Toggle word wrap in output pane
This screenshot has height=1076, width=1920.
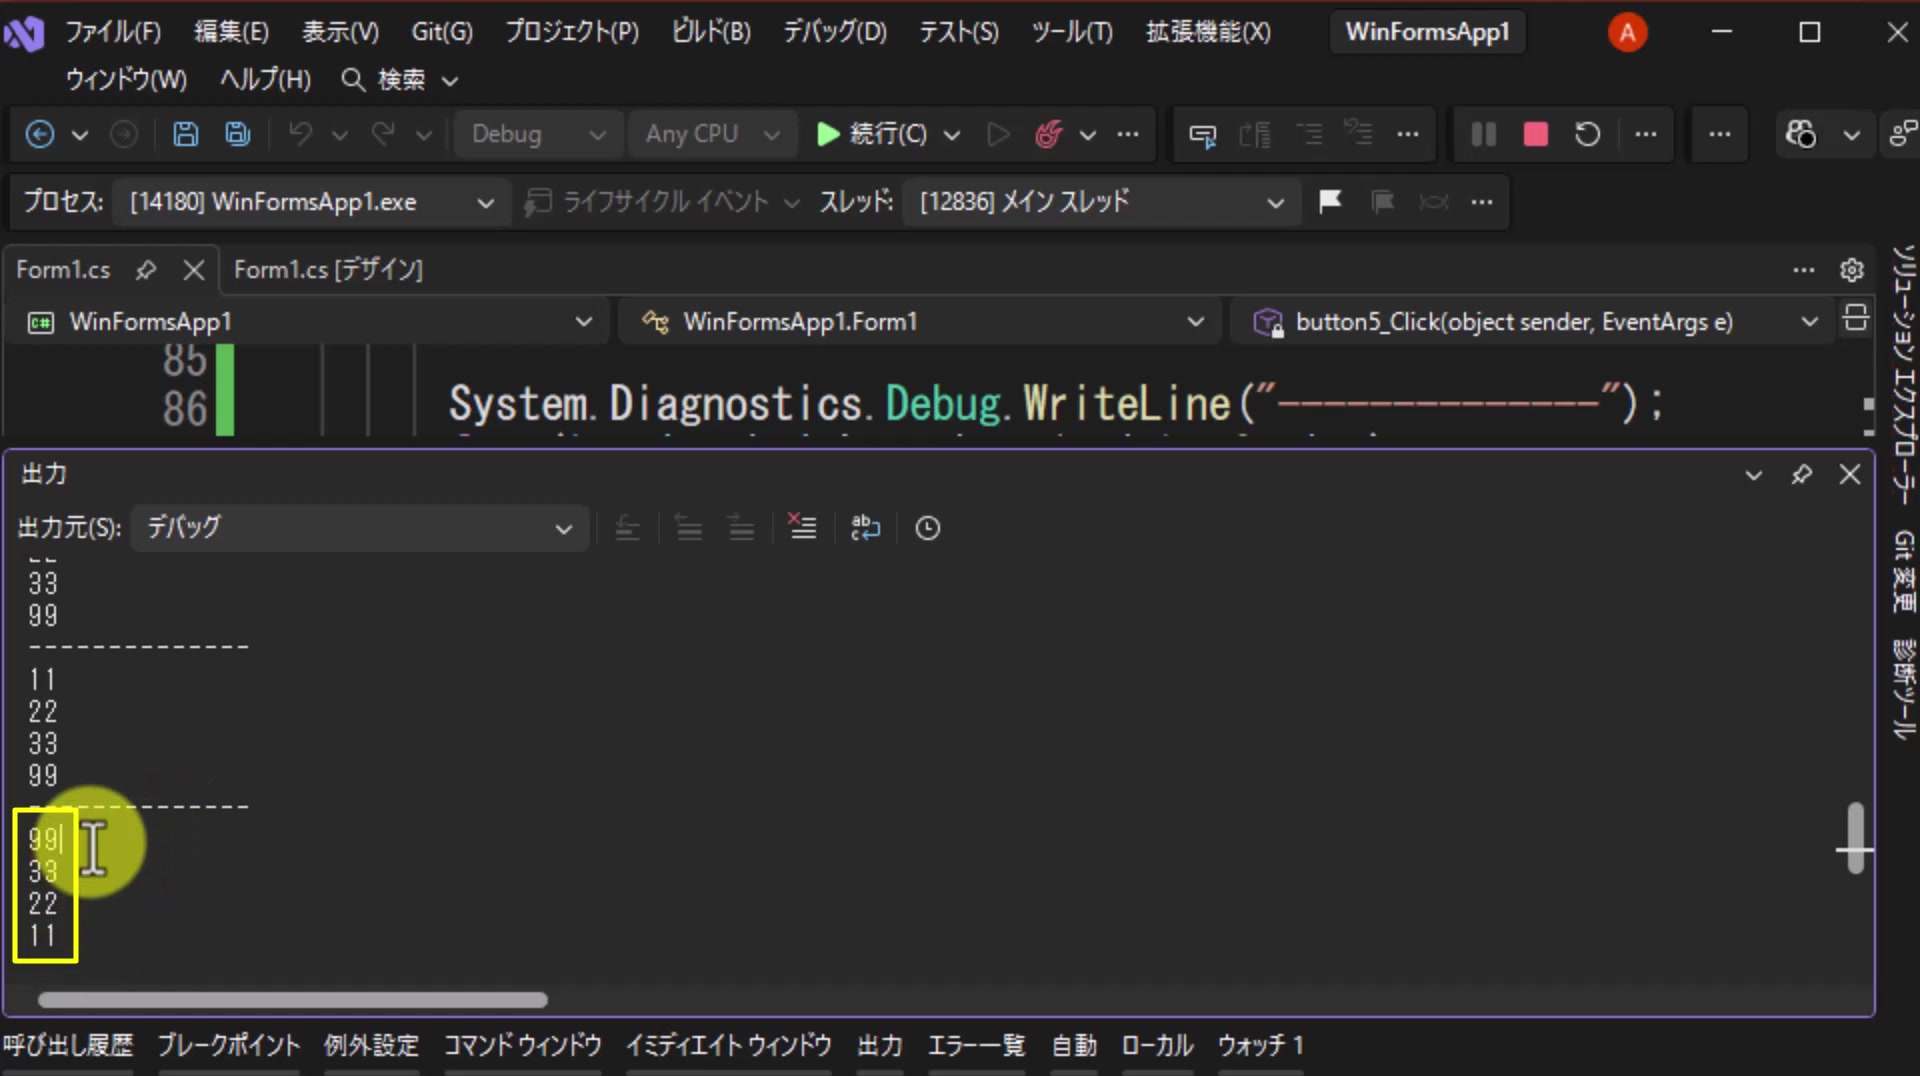coord(865,527)
